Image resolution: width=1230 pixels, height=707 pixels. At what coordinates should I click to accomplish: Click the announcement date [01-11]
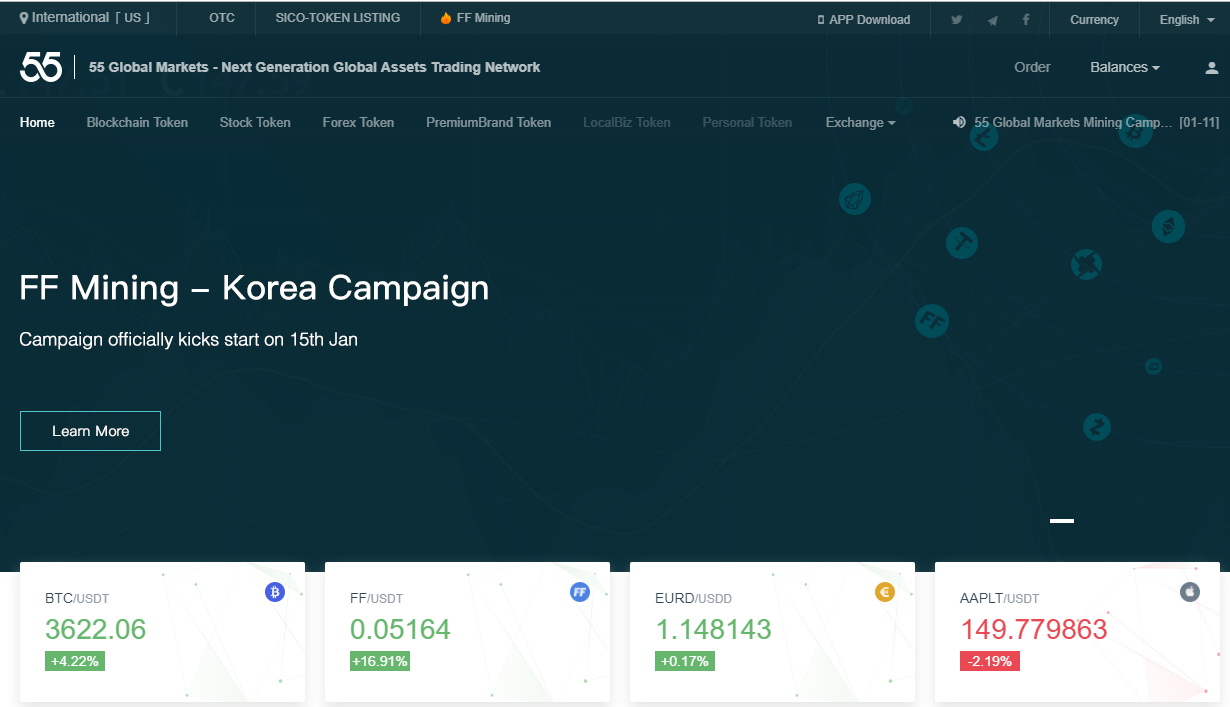pyautogui.click(x=1199, y=122)
